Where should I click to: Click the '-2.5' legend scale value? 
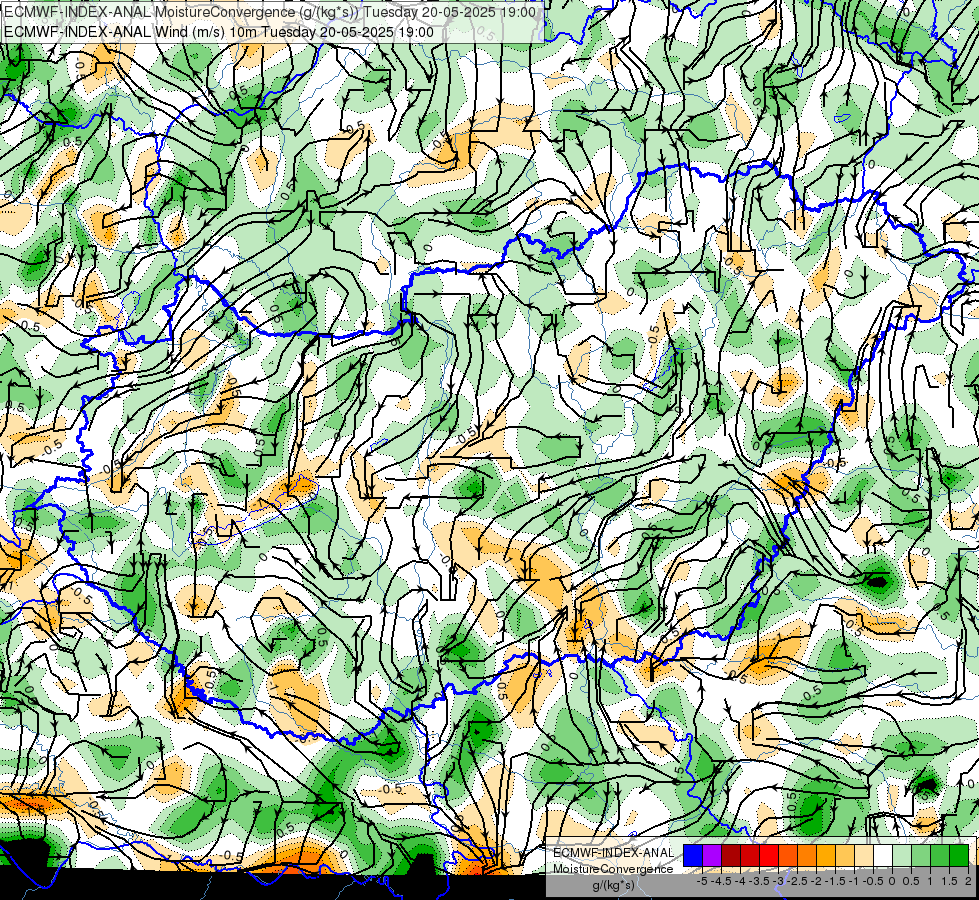click(x=798, y=881)
